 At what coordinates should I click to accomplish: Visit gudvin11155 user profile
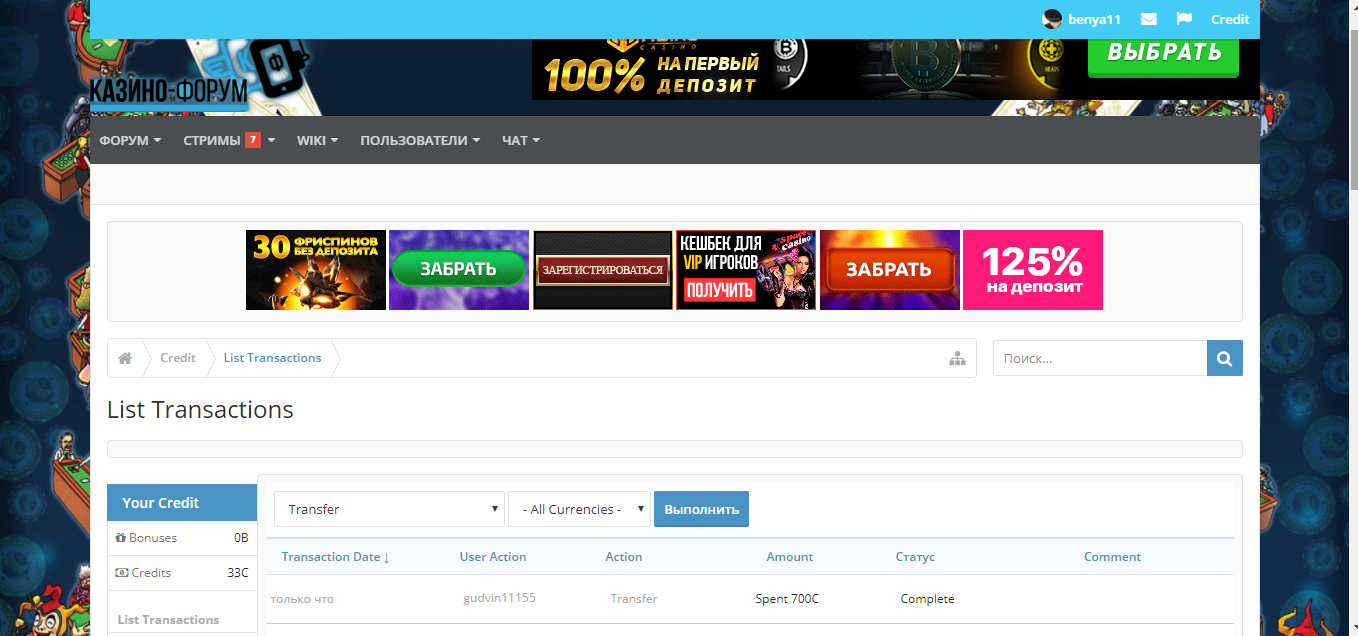click(x=498, y=597)
